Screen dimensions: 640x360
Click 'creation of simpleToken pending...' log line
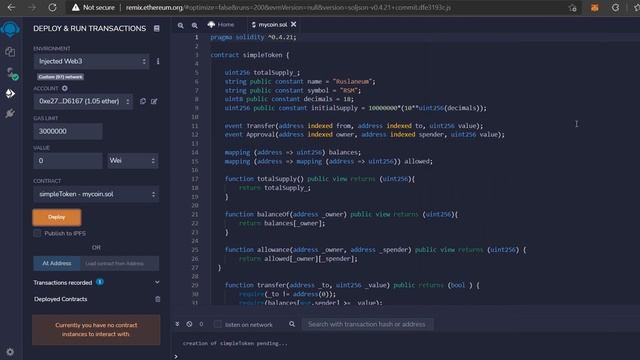point(235,343)
